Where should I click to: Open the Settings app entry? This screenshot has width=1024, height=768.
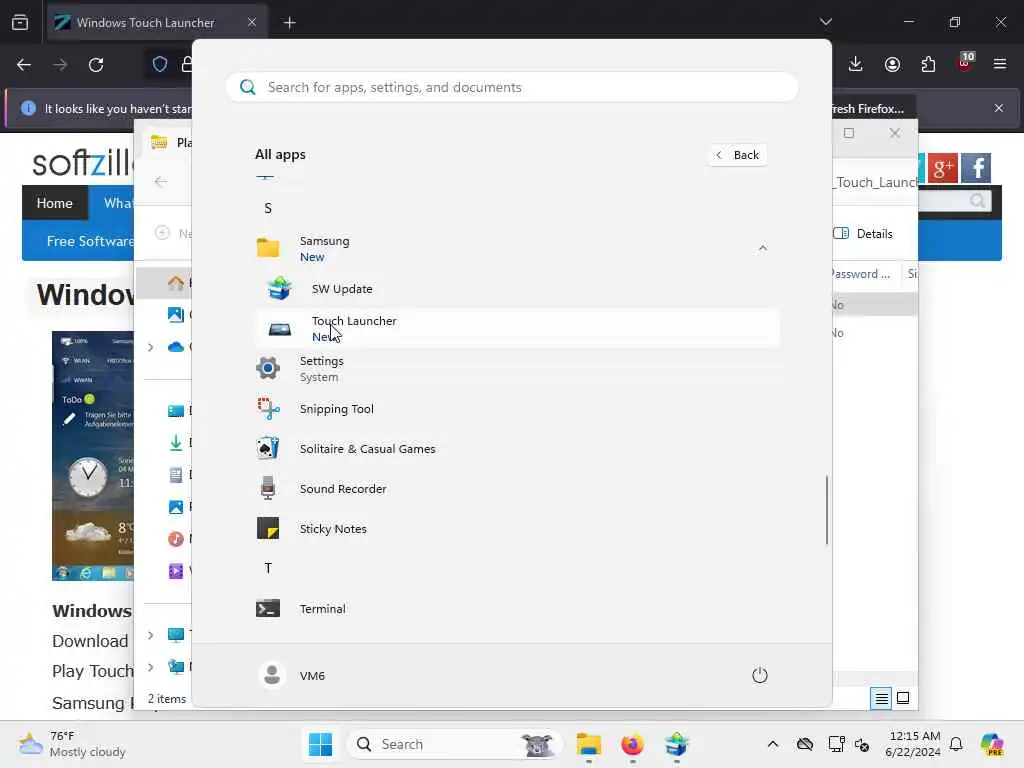pos(518,368)
